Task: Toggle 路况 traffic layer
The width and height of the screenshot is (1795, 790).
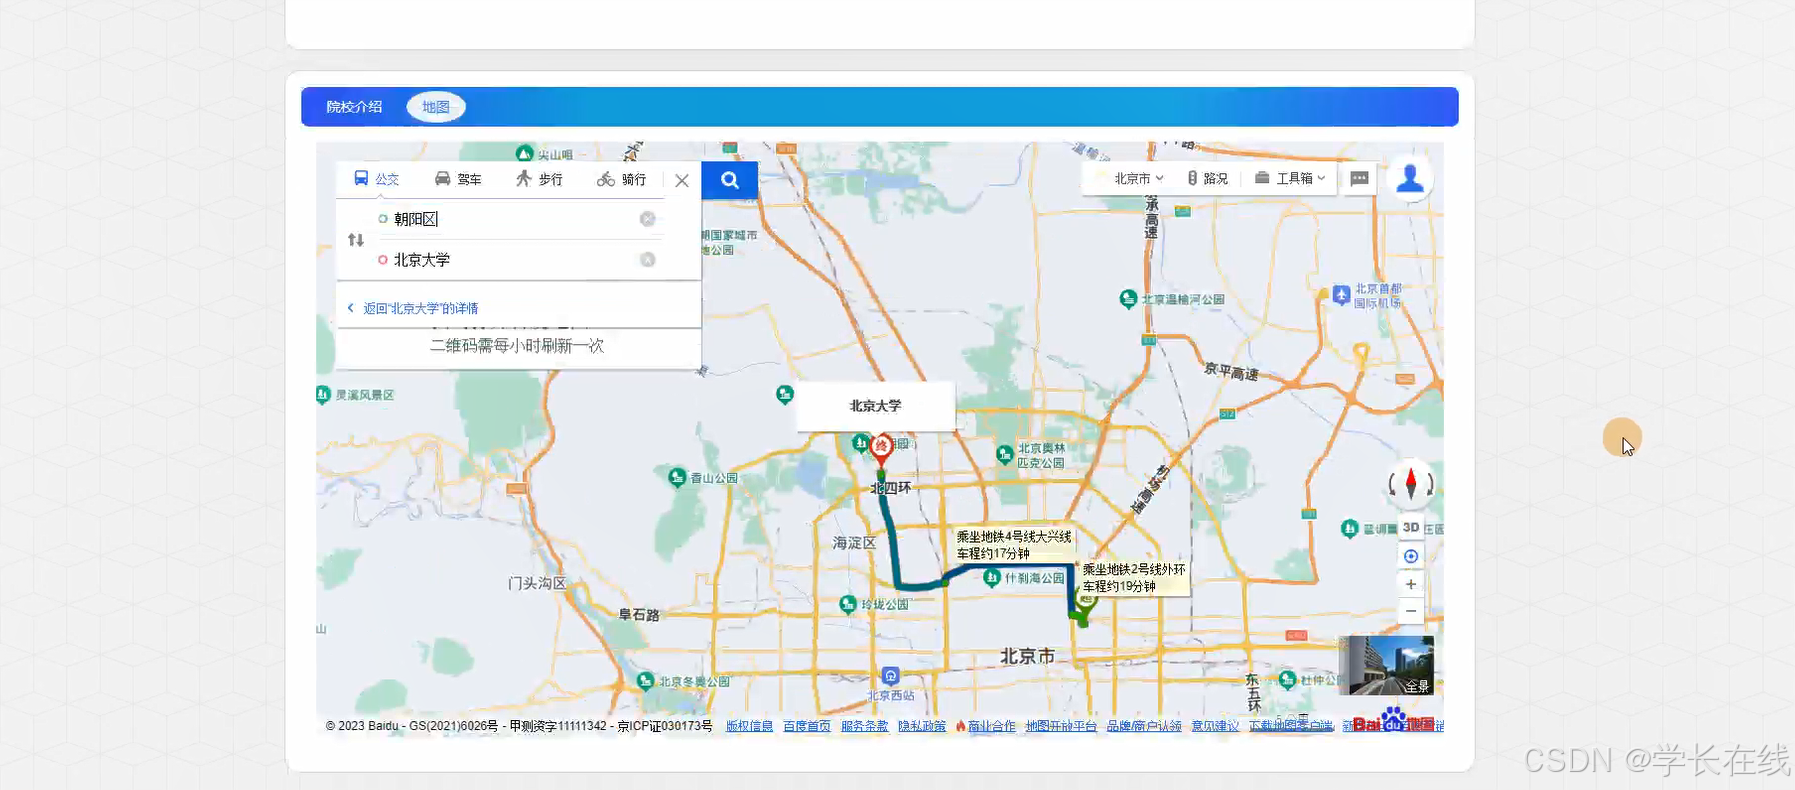Action: pyautogui.click(x=1208, y=179)
